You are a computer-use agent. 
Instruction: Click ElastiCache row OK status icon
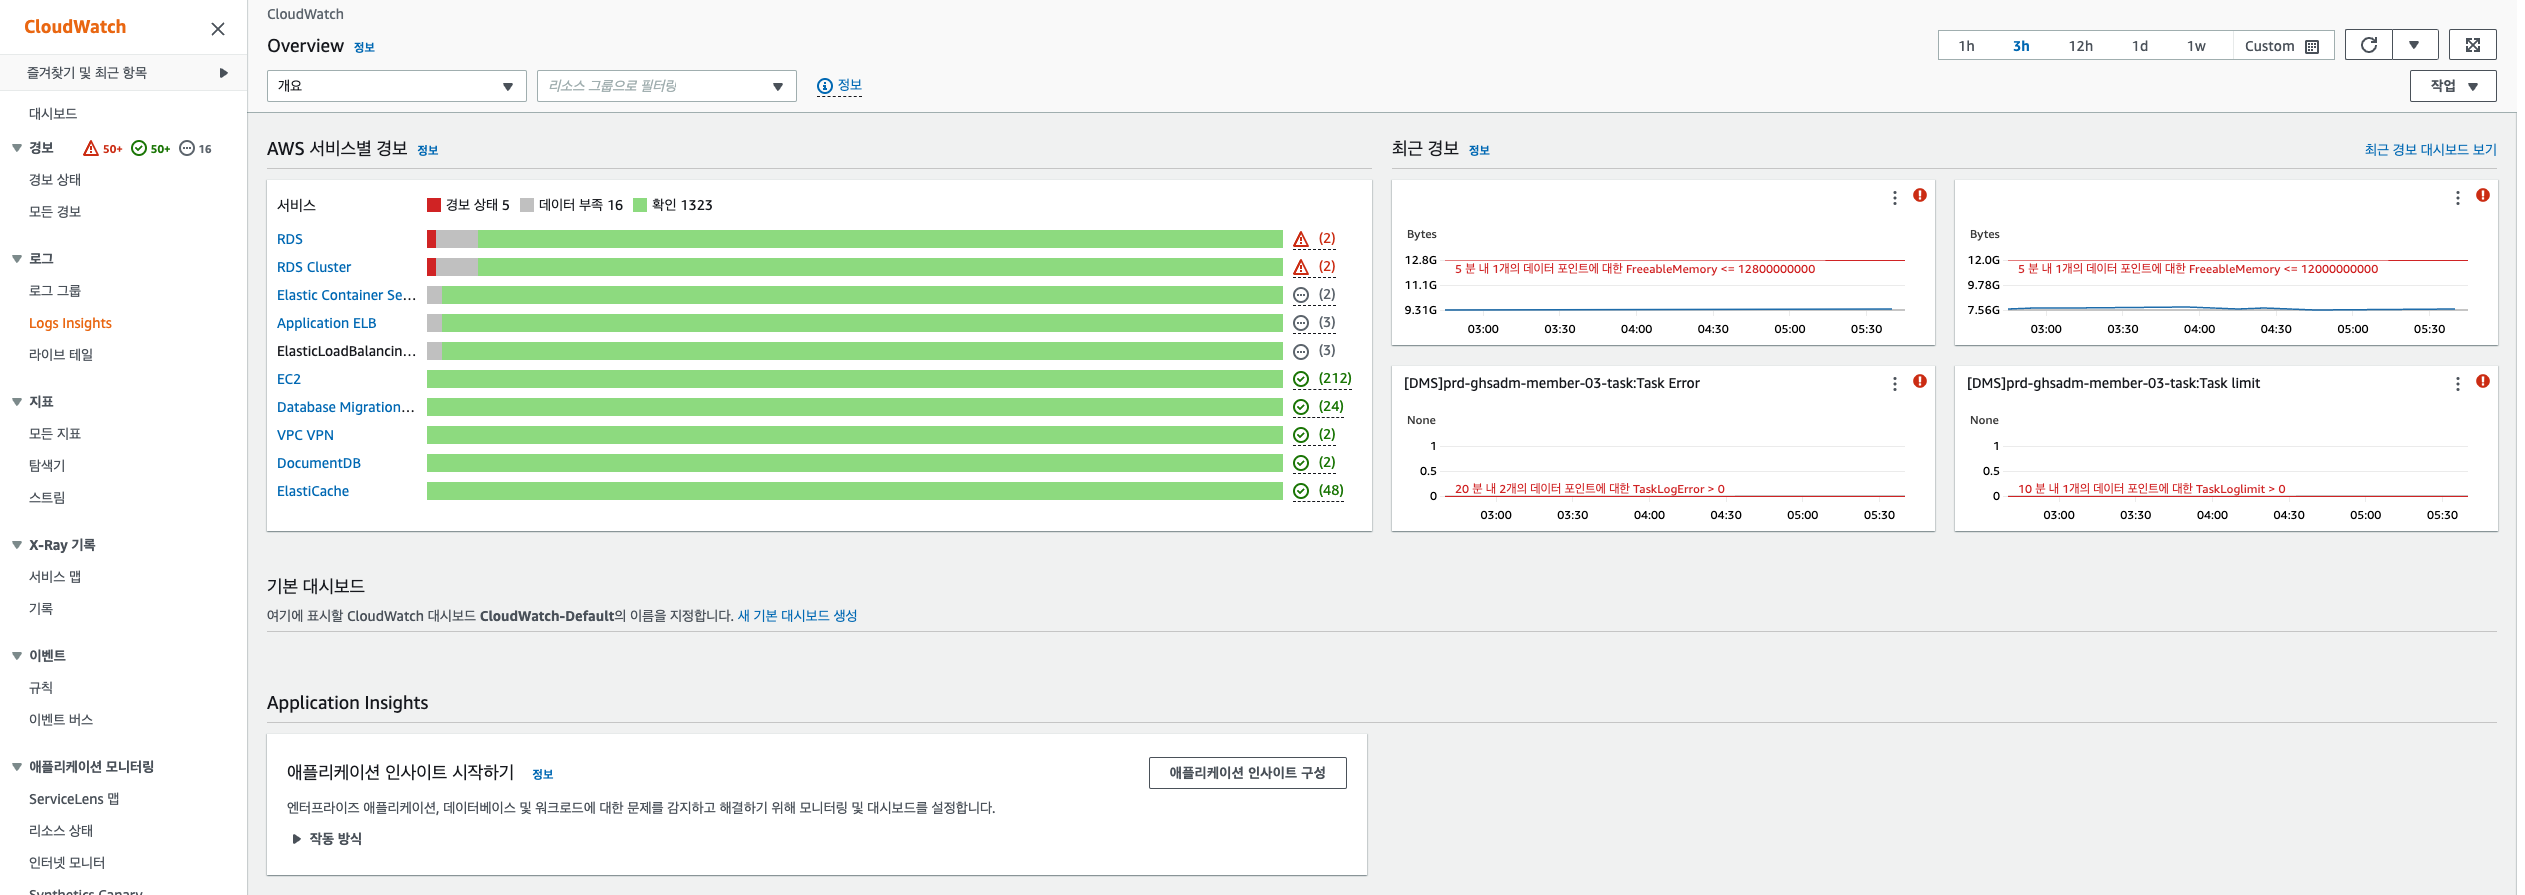coord(1301,491)
